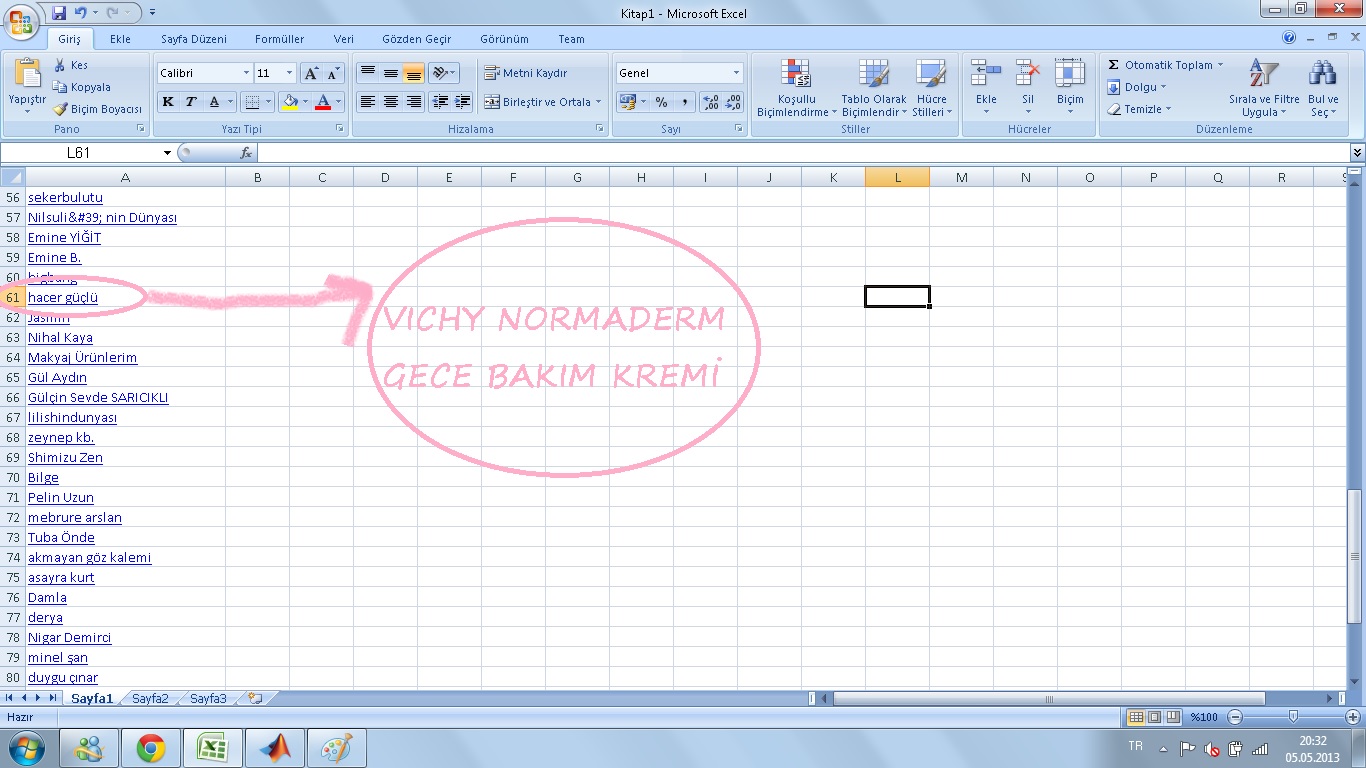The width and height of the screenshot is (1366, 768).
Task: Align text to top
Action: pos(368,73)
